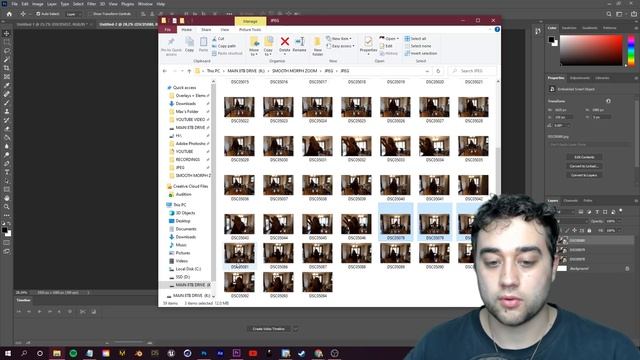Expand the Open dropdown in ribbon
This screenshot has height=360, width=640.
[x=389, y=38]
